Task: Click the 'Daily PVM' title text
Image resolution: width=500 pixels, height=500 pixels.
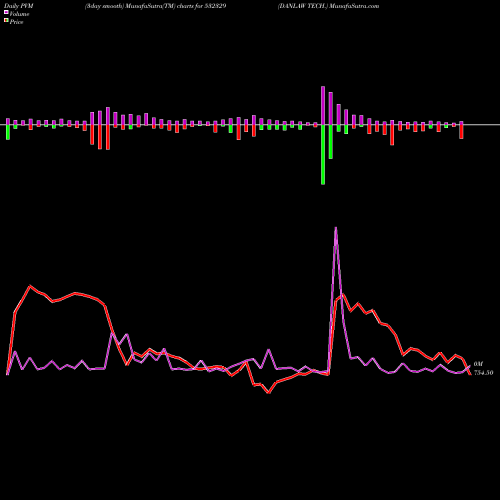Action: (20, 6)
